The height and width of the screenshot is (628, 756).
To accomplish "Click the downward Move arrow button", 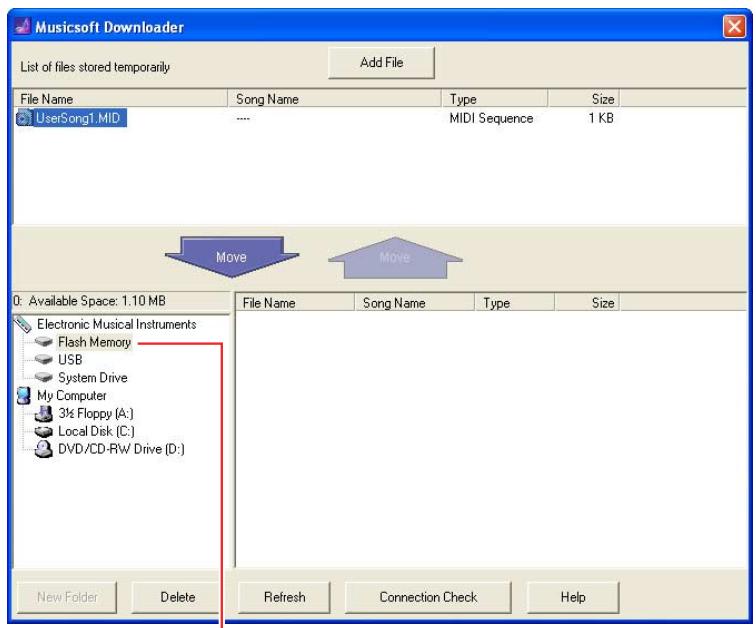I will 232,256.
